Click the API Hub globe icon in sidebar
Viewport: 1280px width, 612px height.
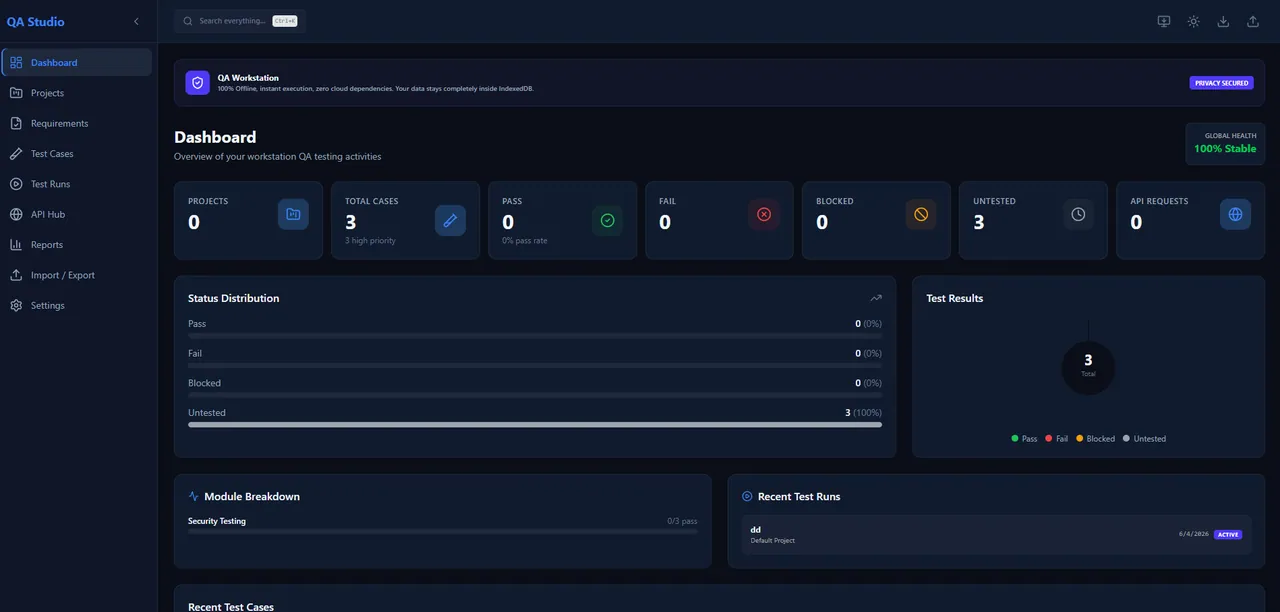(16, 214)
